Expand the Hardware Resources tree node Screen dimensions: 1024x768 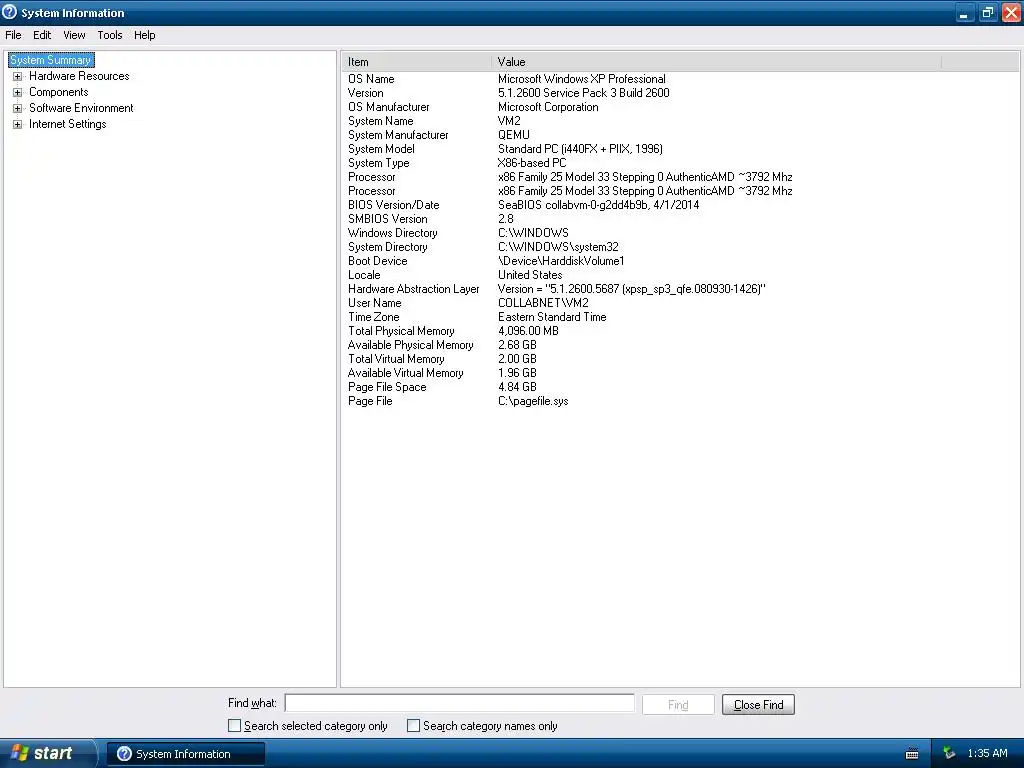[x=18, y=76]
